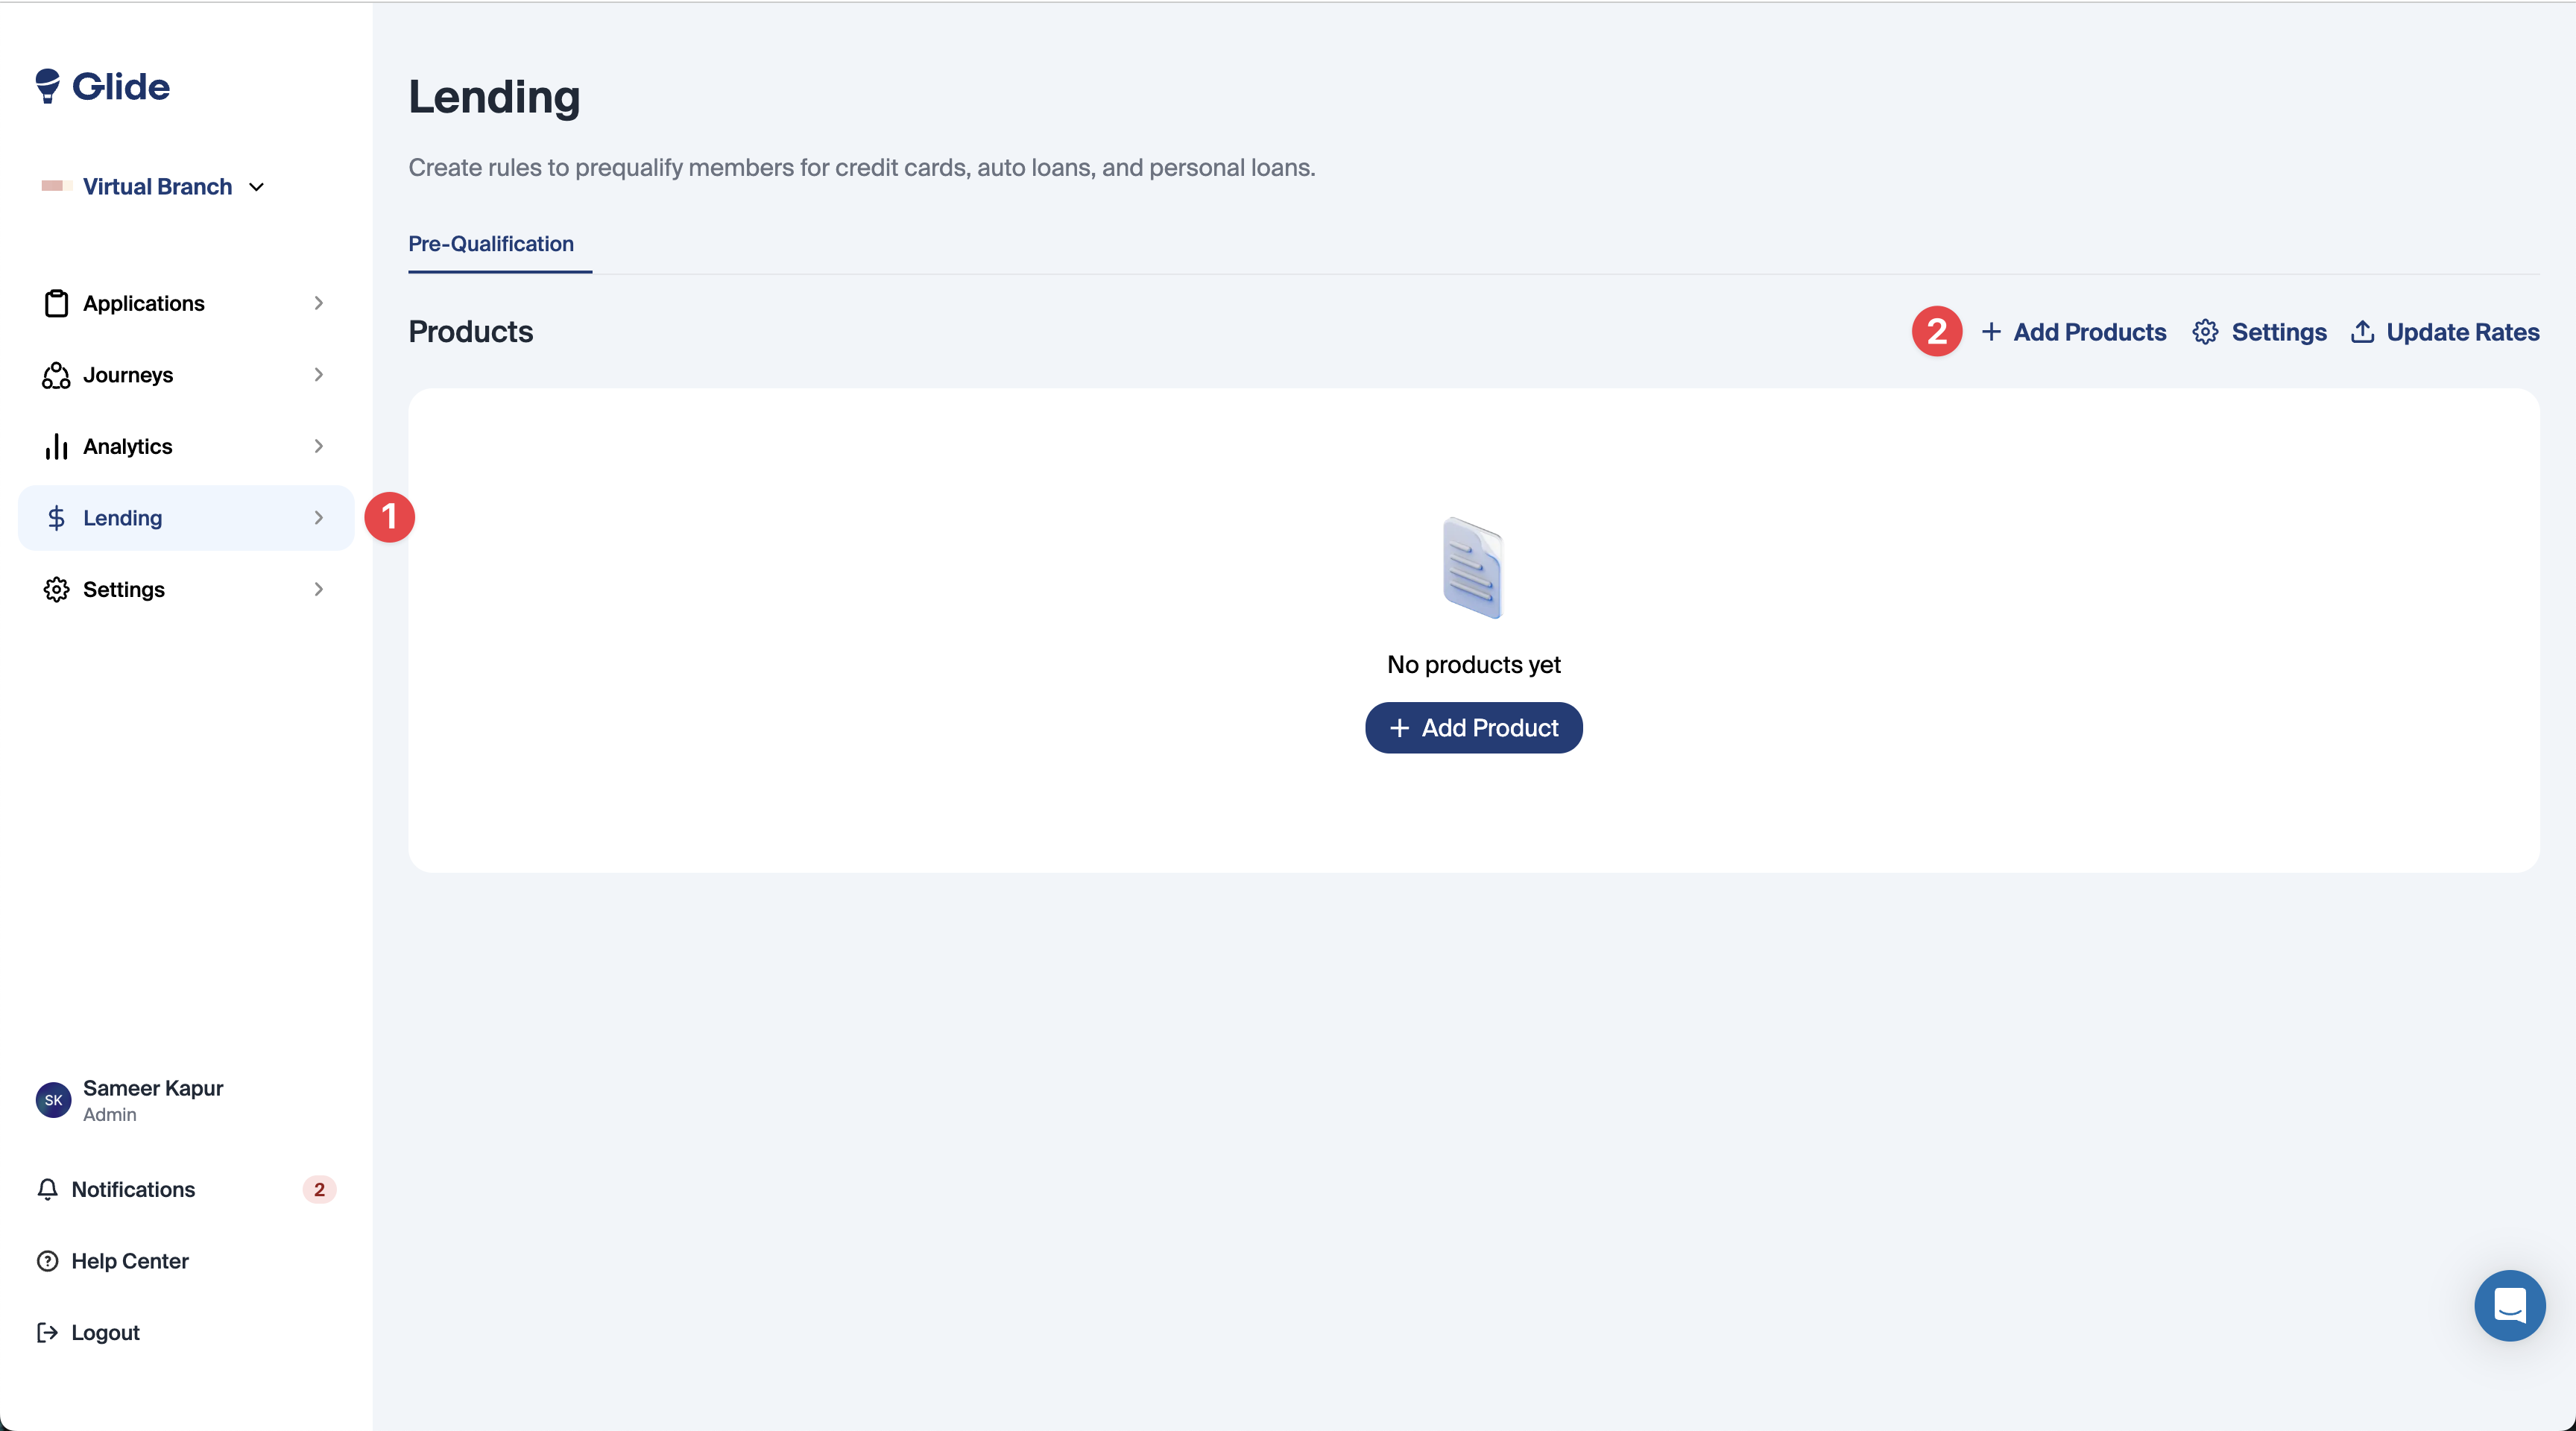Click the Lending dollar sign icon
The height and width of the screenshot is (1431, 2576).
[56, 518]
